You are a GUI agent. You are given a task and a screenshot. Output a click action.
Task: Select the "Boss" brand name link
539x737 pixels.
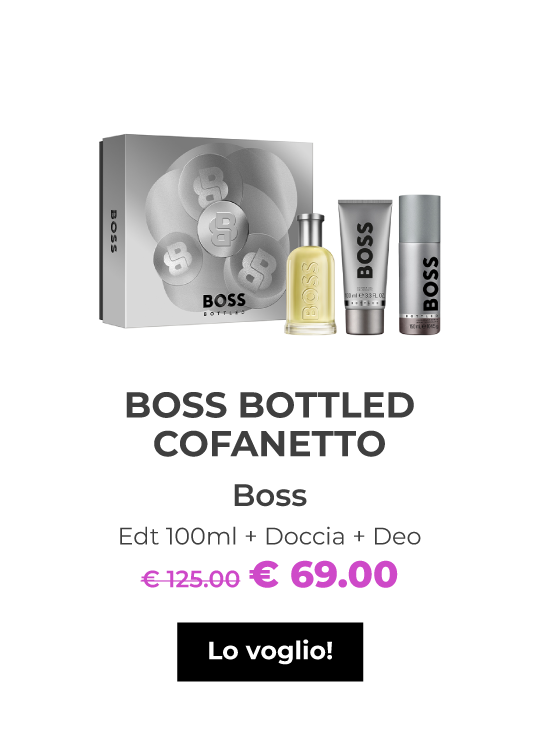click(270, 495)
